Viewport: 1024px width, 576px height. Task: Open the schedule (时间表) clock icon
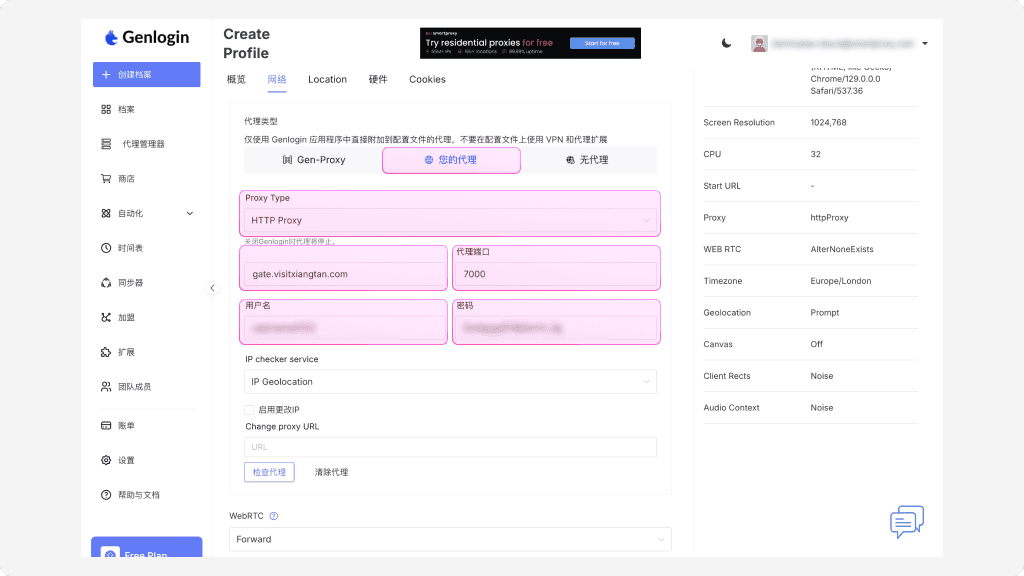point(106,248)
